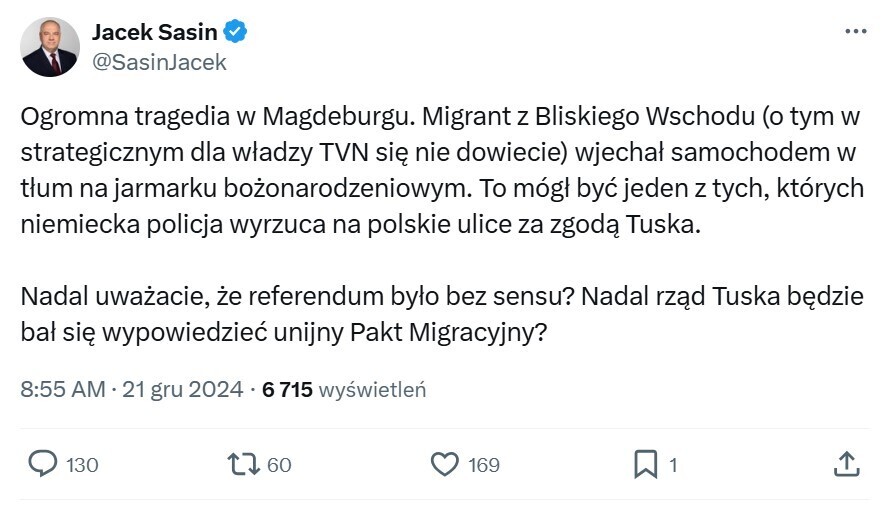This screenshot has height=507, width=883.
Task: Click the 6 715 views number
Action: (287, 390)
